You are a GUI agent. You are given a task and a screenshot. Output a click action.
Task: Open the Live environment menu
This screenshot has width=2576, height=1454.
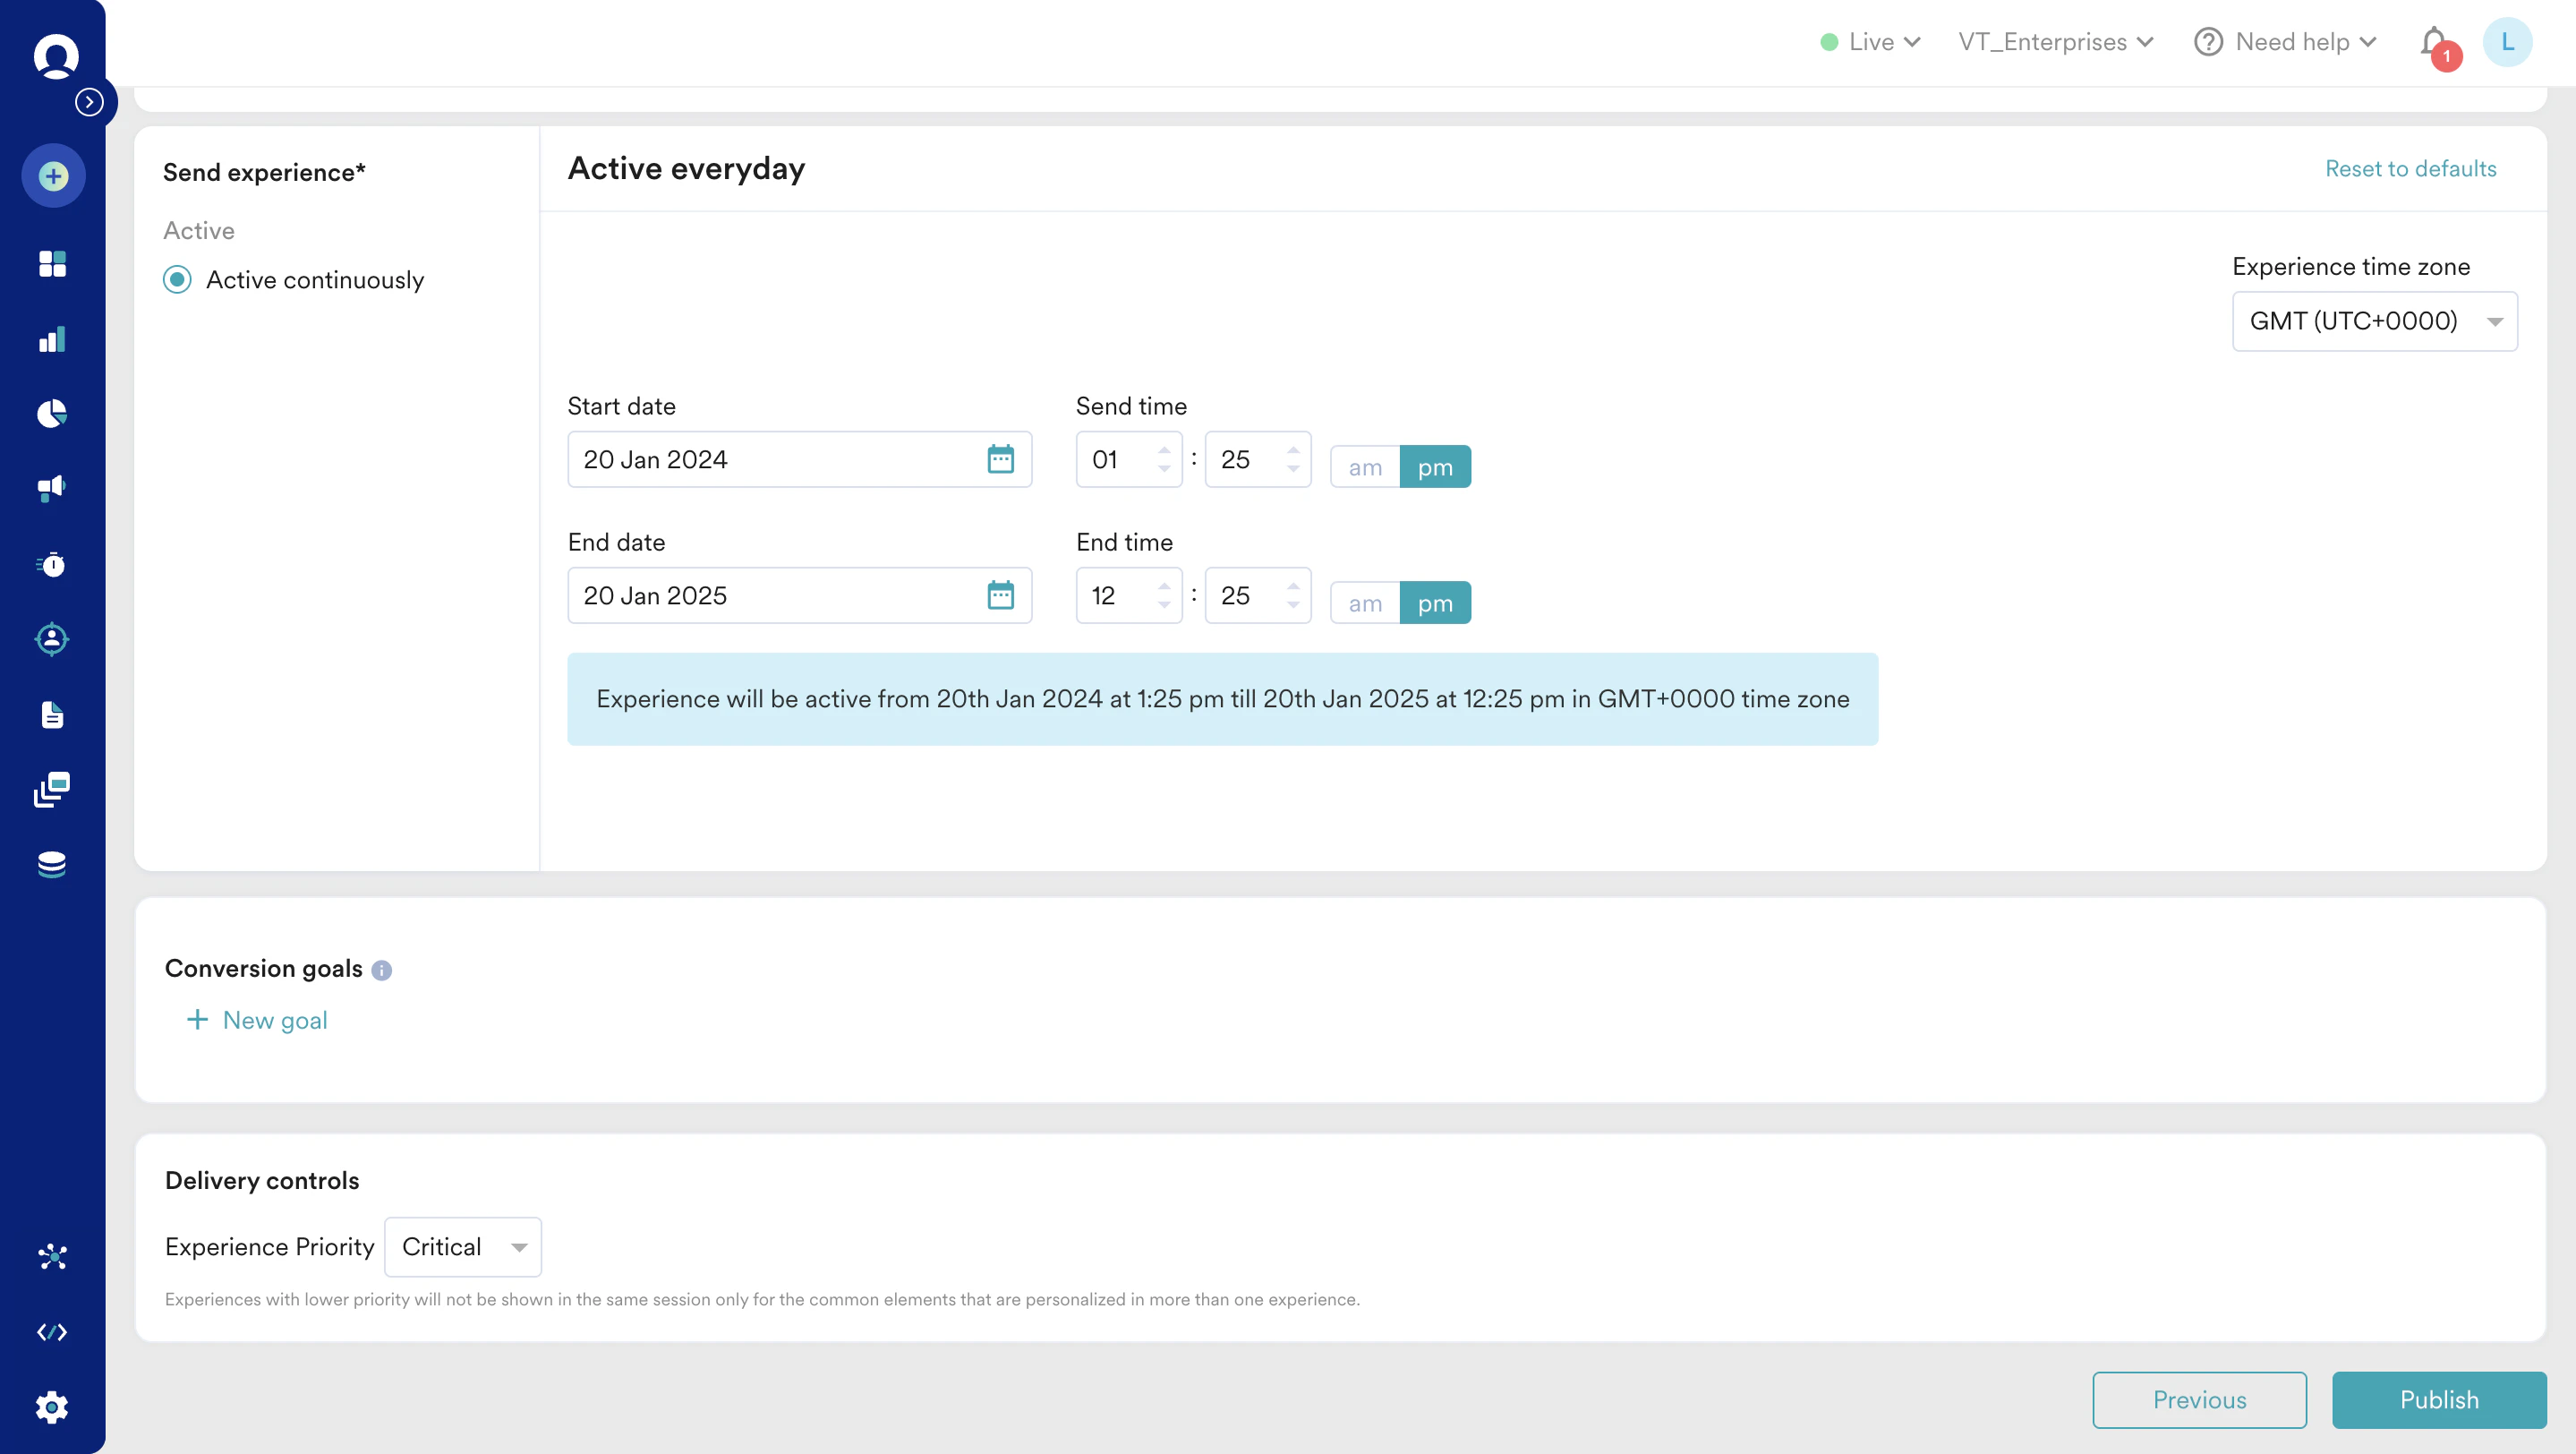tap(1870, 42)
